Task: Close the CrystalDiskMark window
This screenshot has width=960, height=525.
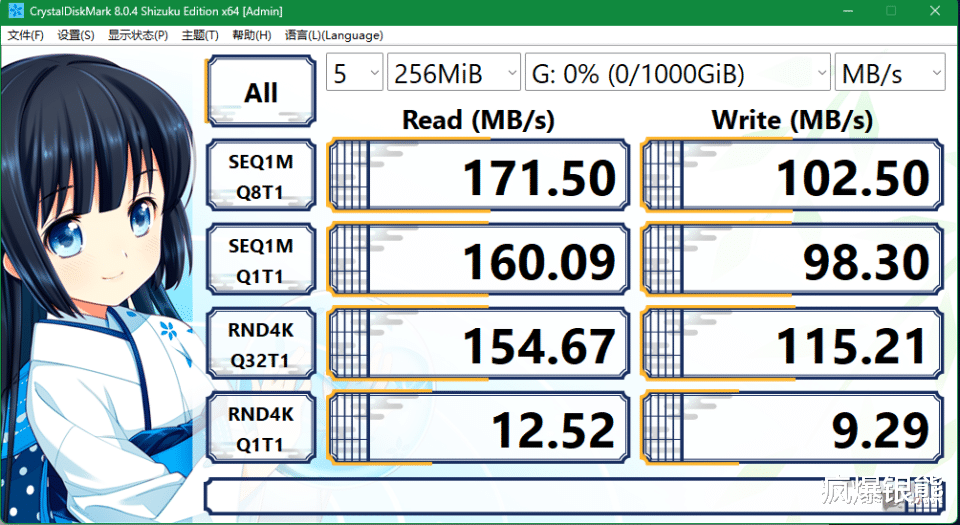Action: tap(933, 12)
